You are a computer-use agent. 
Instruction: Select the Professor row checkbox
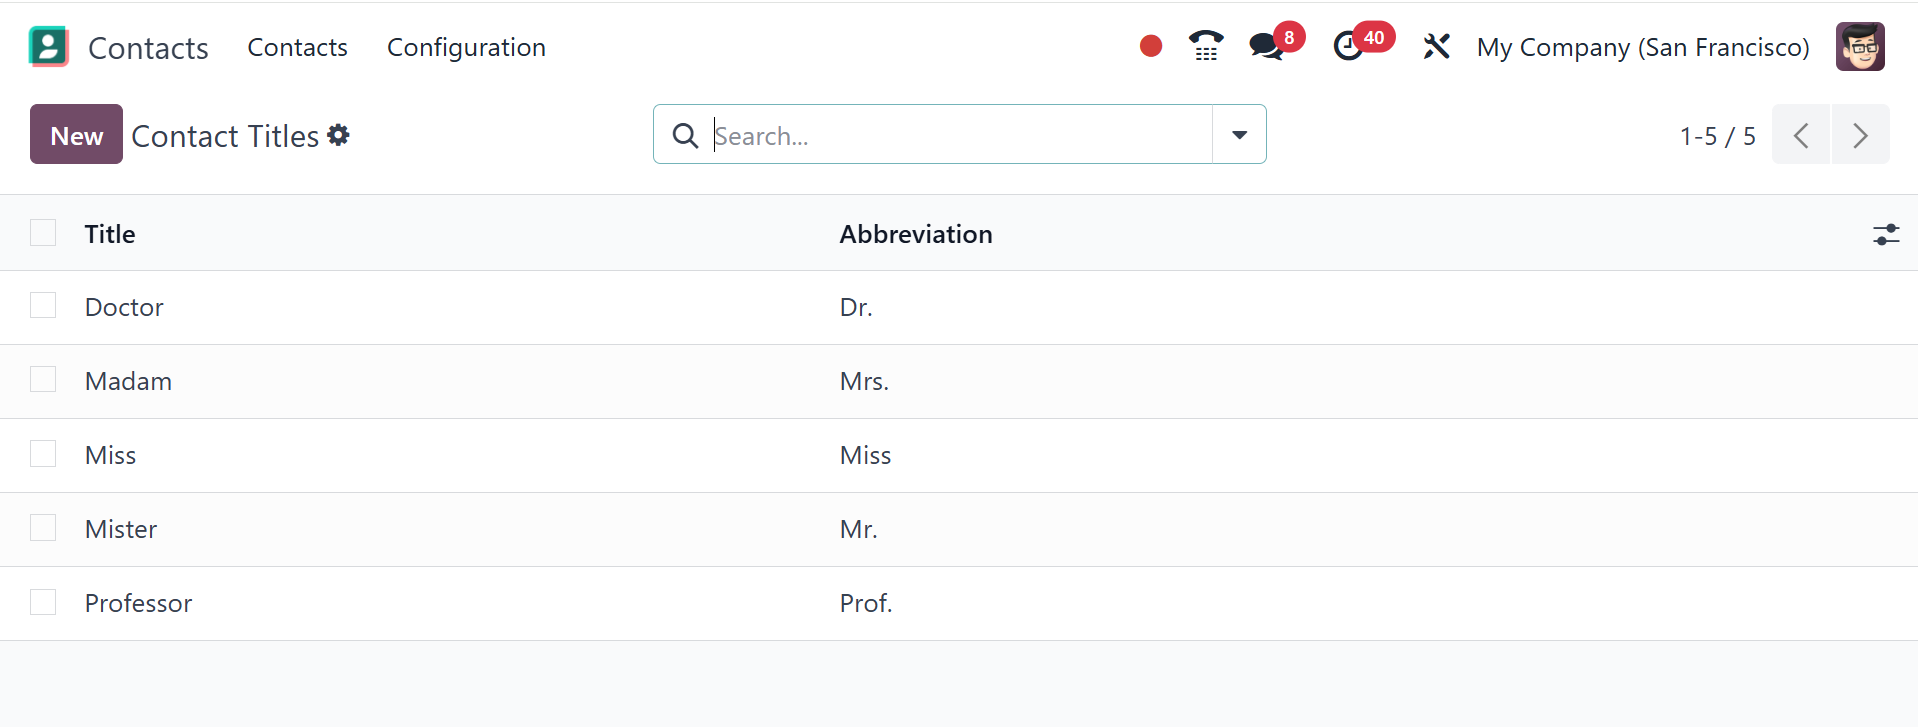(43, 602)
